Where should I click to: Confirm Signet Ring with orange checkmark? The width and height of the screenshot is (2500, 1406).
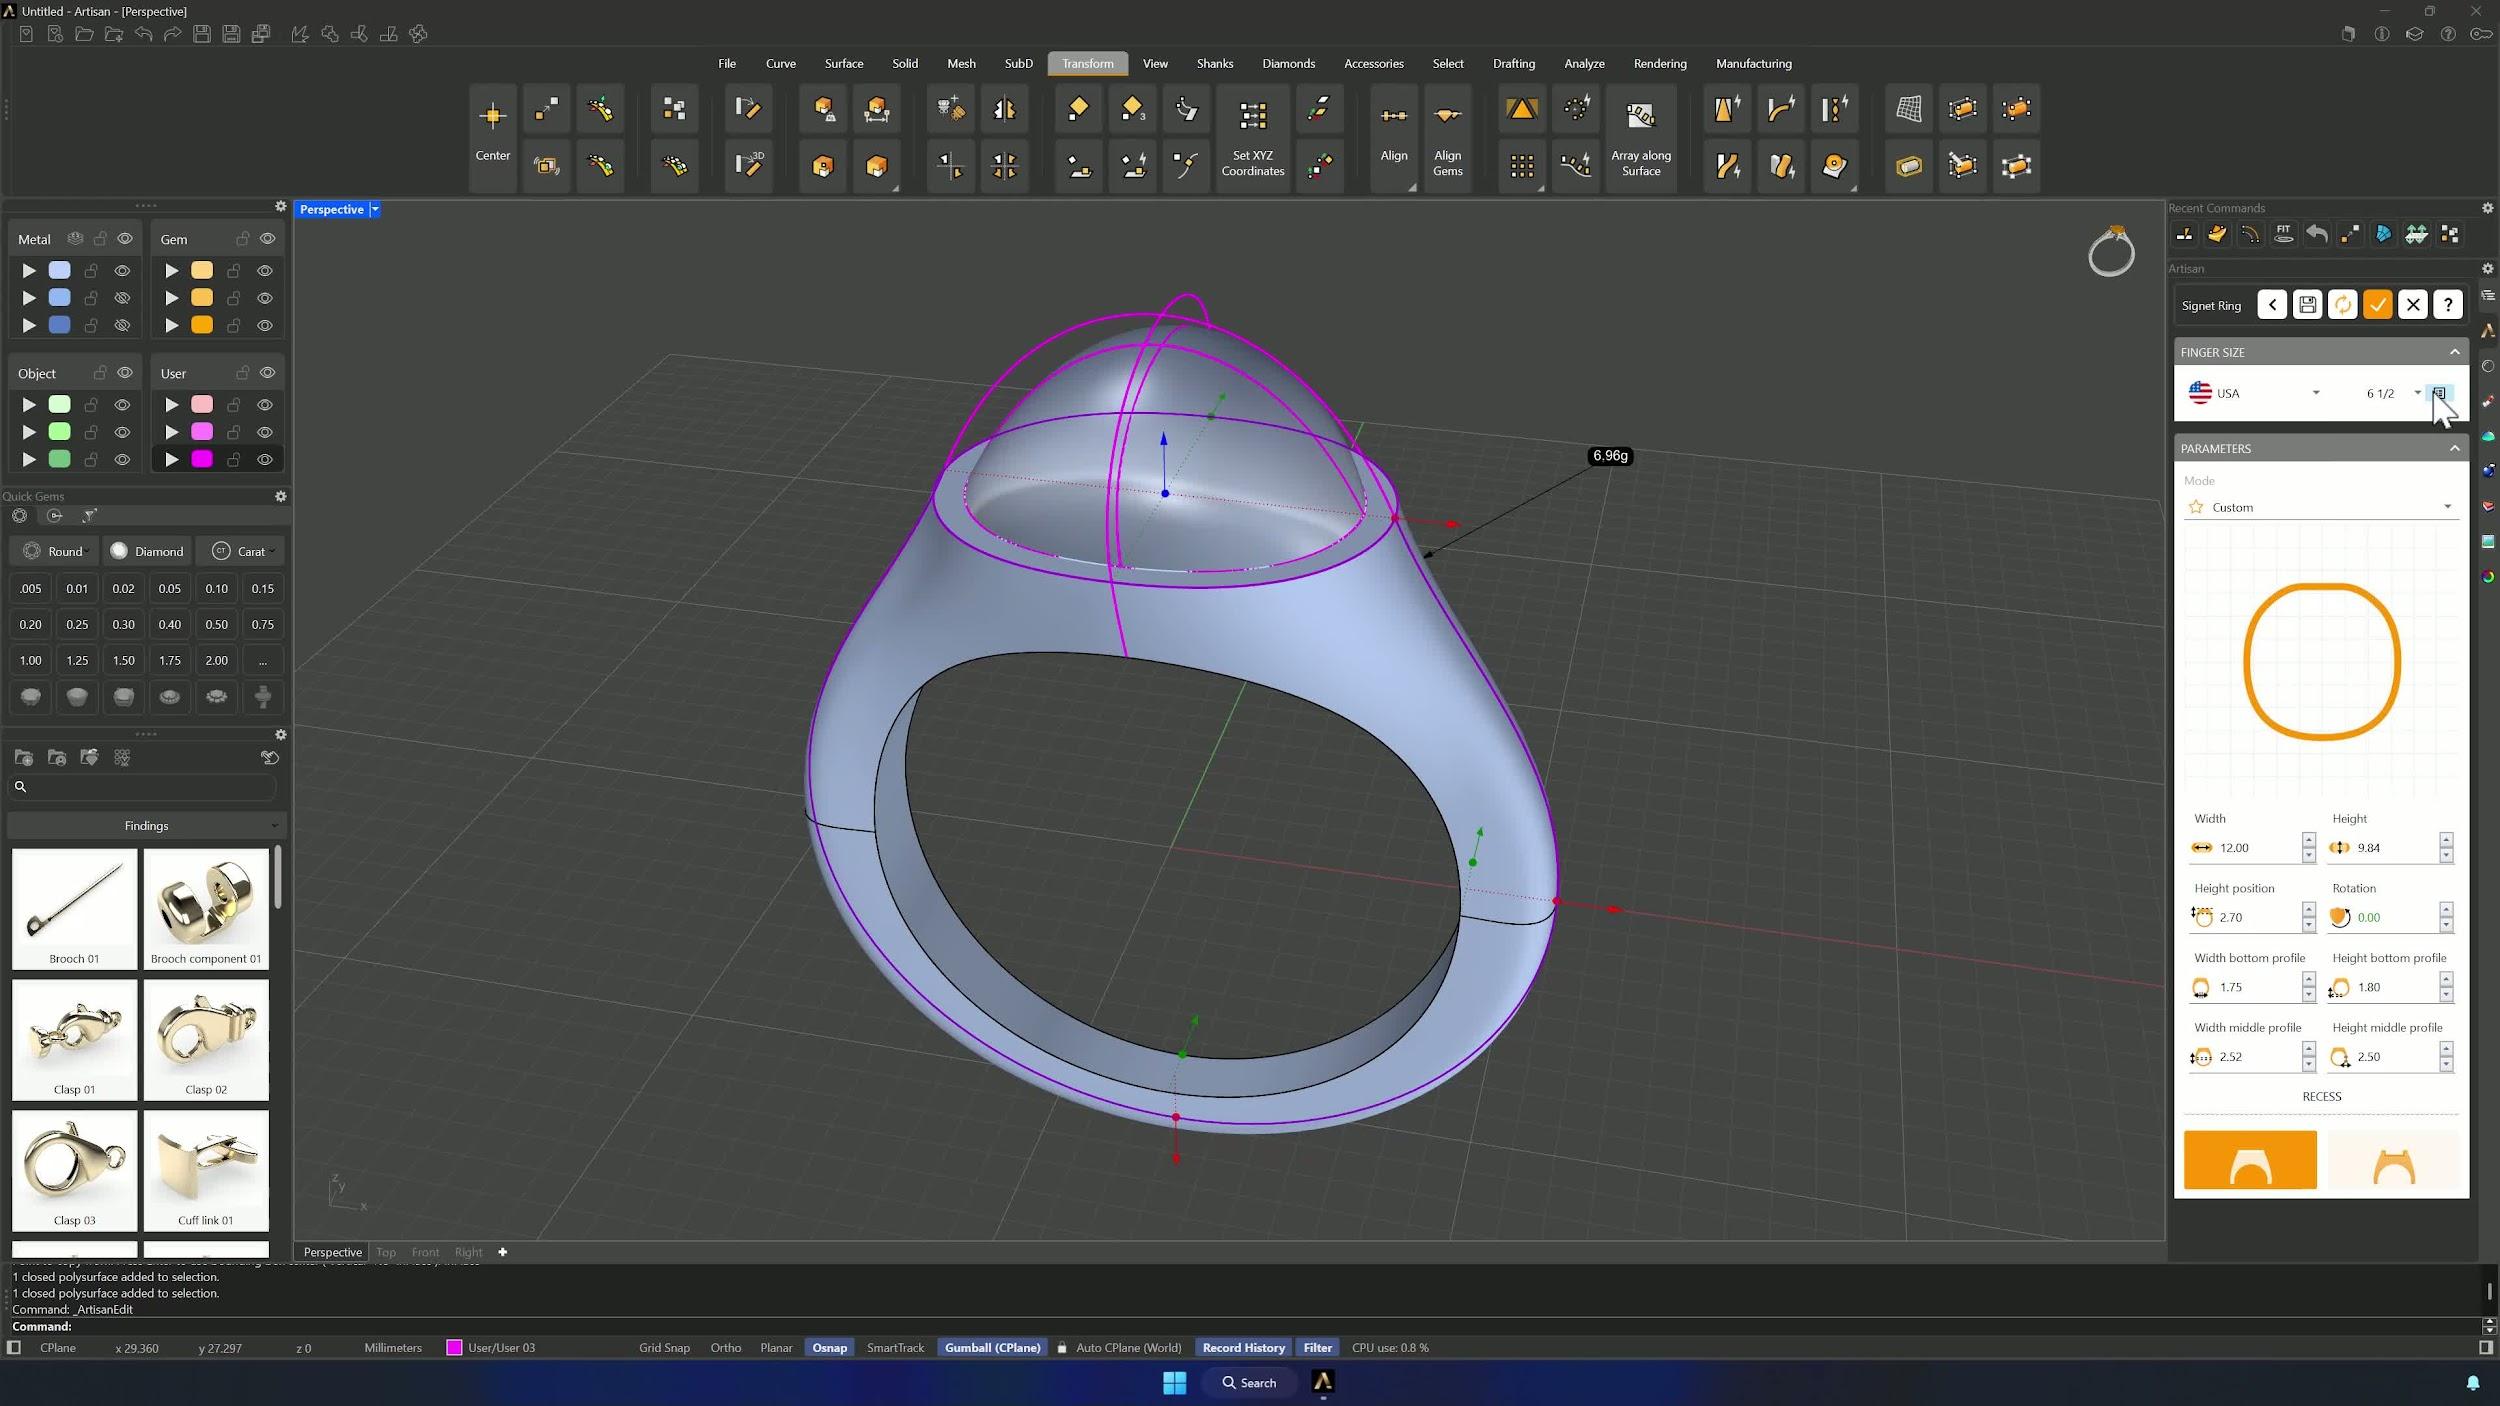click(2377, 305)
